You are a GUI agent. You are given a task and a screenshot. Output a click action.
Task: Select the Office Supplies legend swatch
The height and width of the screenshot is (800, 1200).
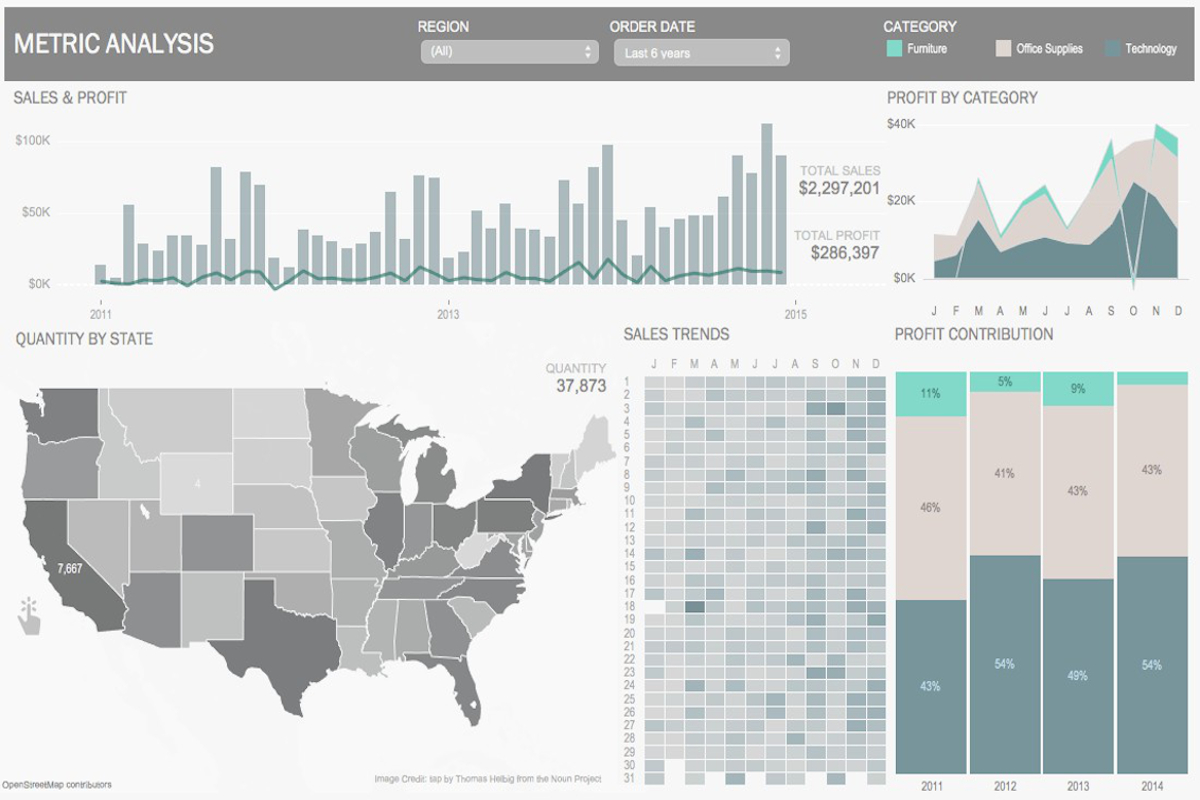click(x=1003, y=48)
